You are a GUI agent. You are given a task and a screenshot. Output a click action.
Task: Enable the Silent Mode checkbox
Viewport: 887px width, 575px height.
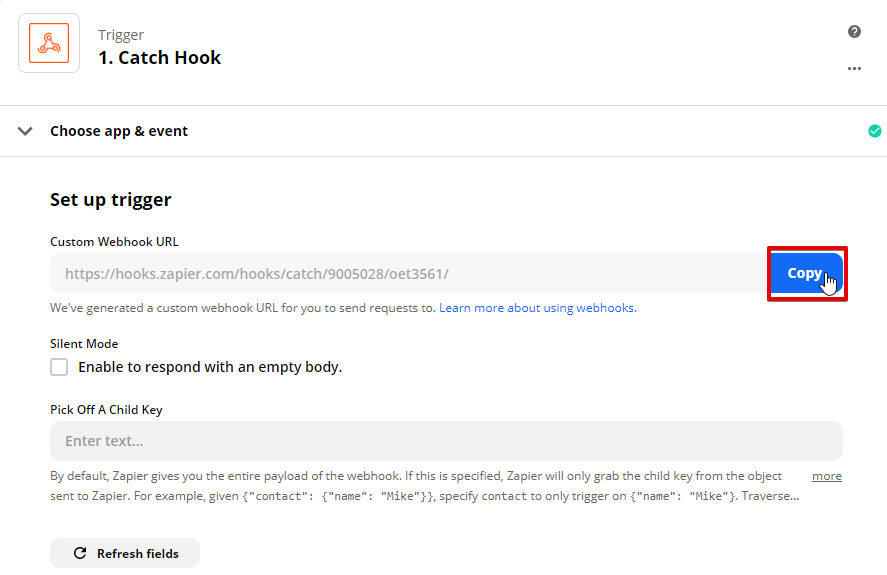click(x=59, y=367)
